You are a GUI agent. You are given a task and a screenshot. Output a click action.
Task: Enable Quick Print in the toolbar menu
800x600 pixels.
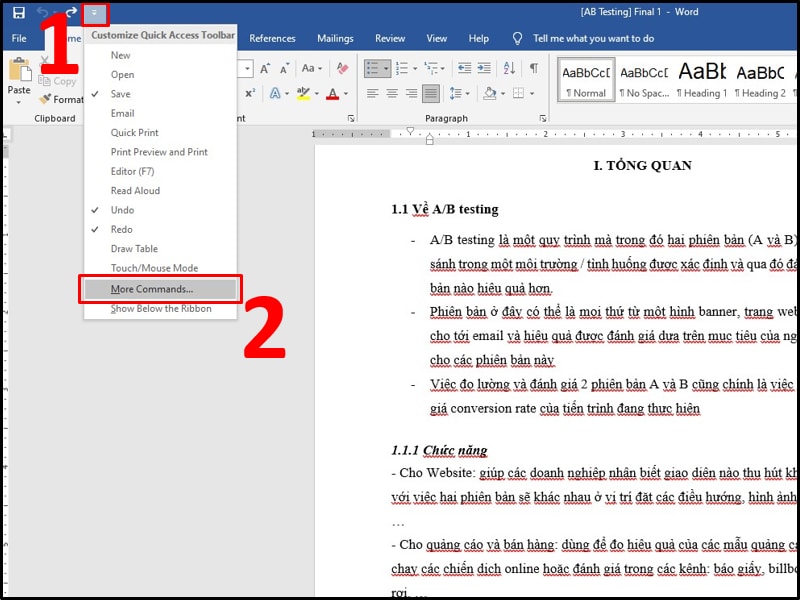coord(160,133)
